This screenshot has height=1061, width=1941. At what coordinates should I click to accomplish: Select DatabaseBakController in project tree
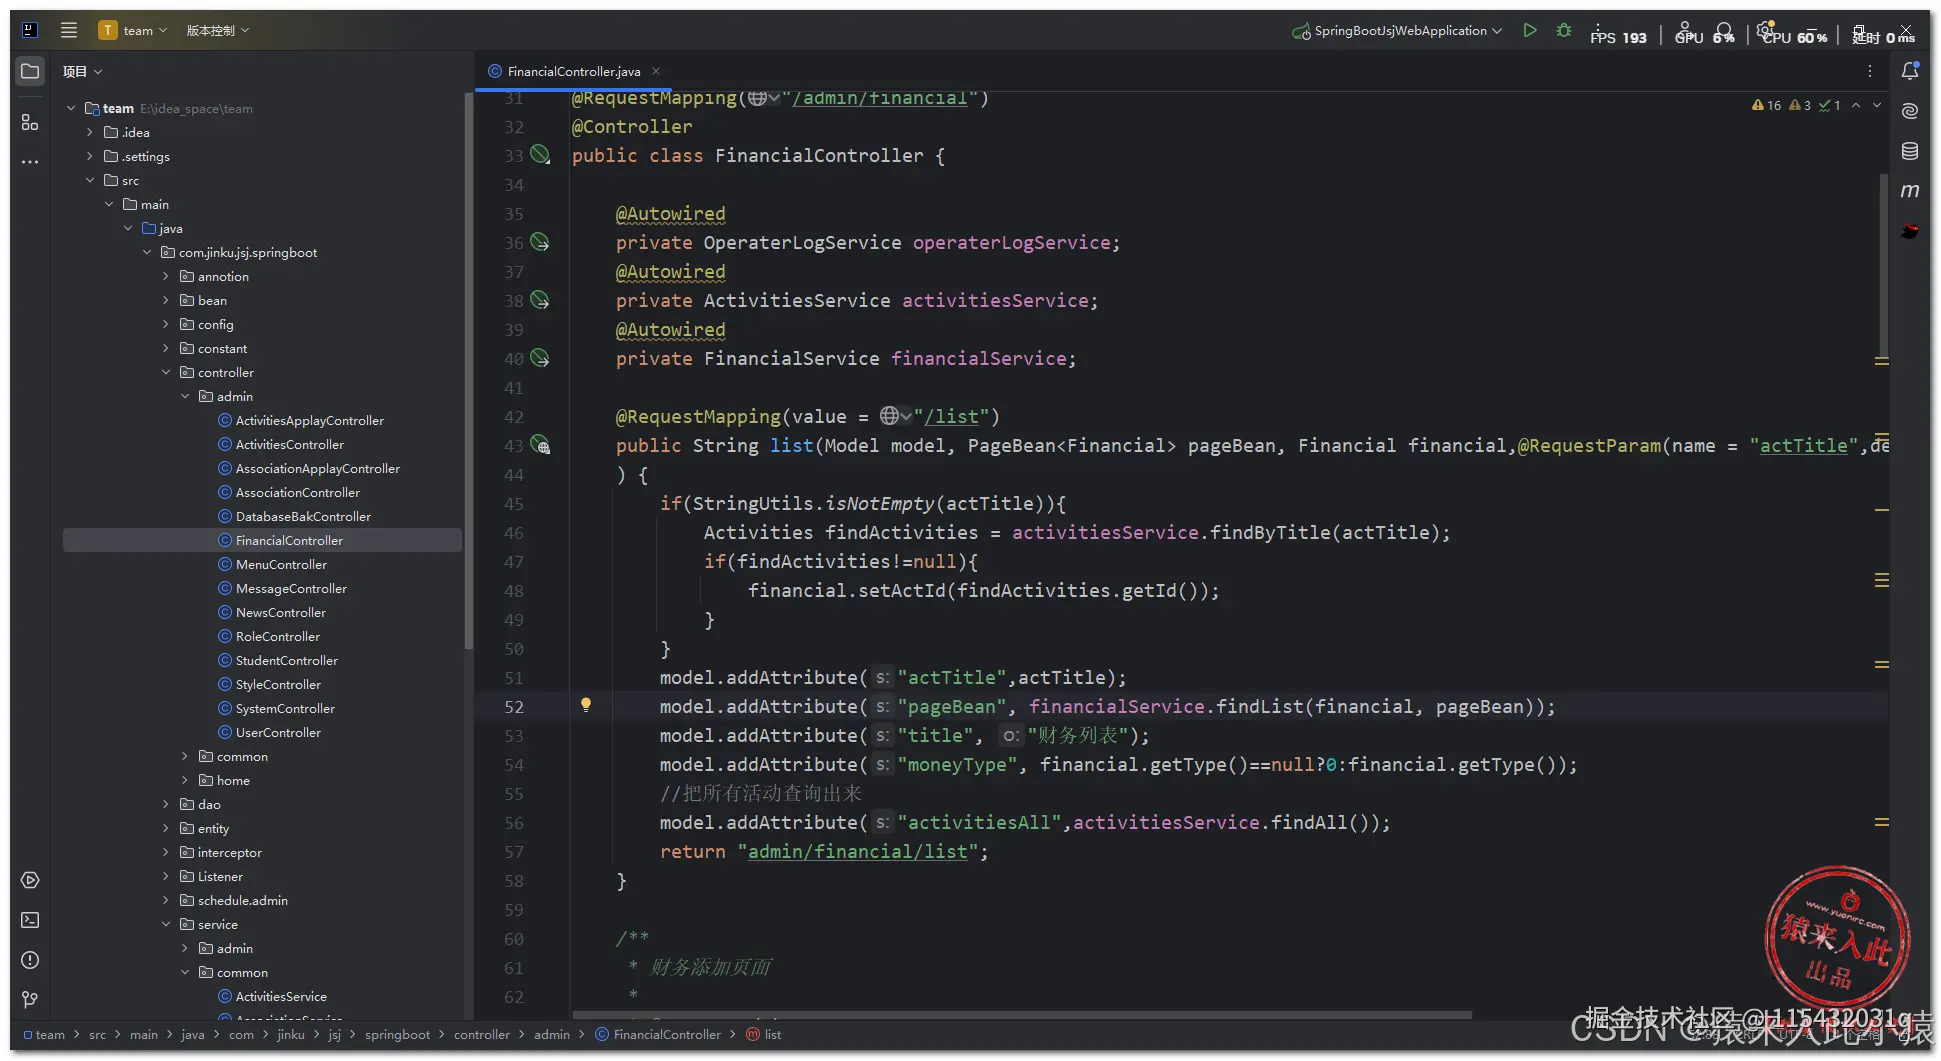pyautogui.click(x=303, y=516)
